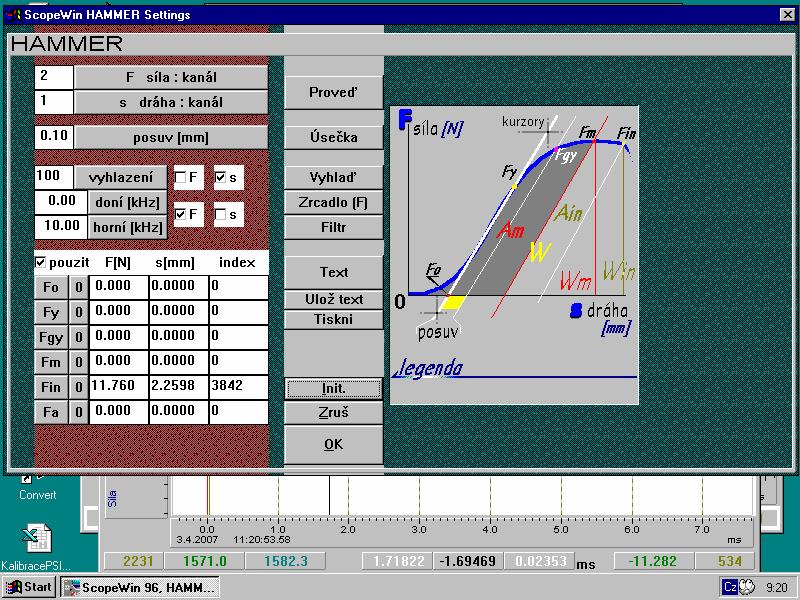Click the Proveď button
This screenshot has height=600, width=800.
click(x=334, y=92)
